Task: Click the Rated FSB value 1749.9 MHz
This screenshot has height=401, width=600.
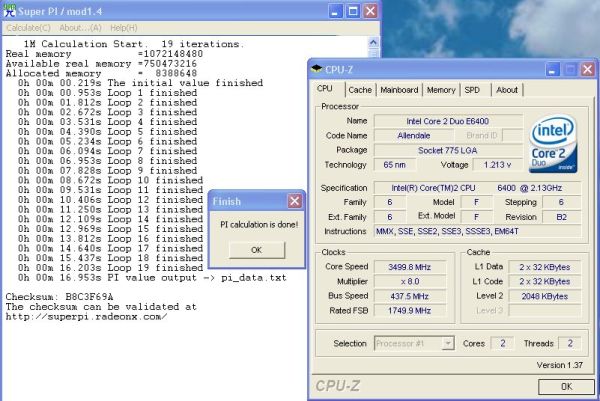Action: (410, 311)
